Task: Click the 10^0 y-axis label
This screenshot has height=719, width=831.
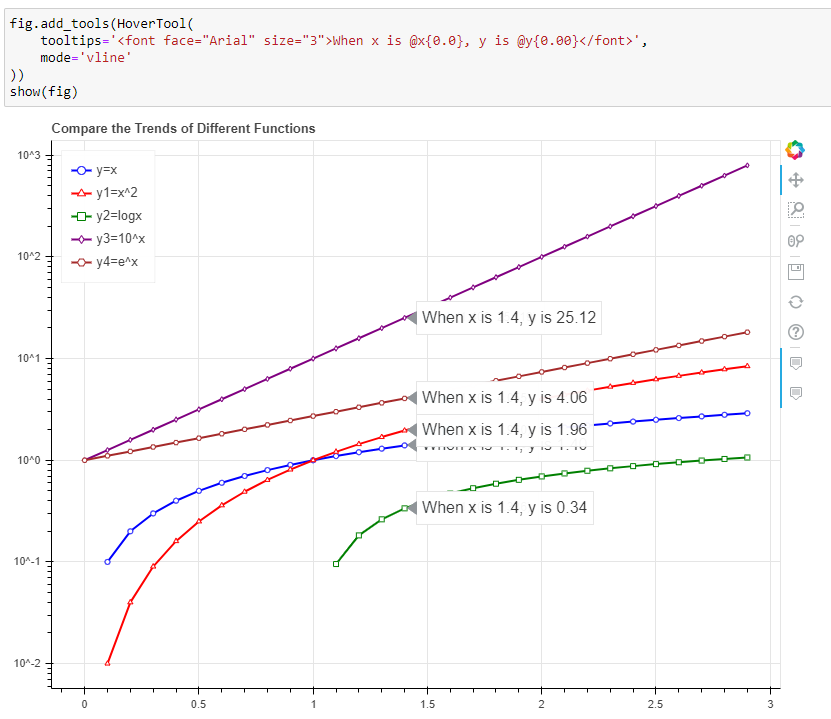Action: click(29, 460)
